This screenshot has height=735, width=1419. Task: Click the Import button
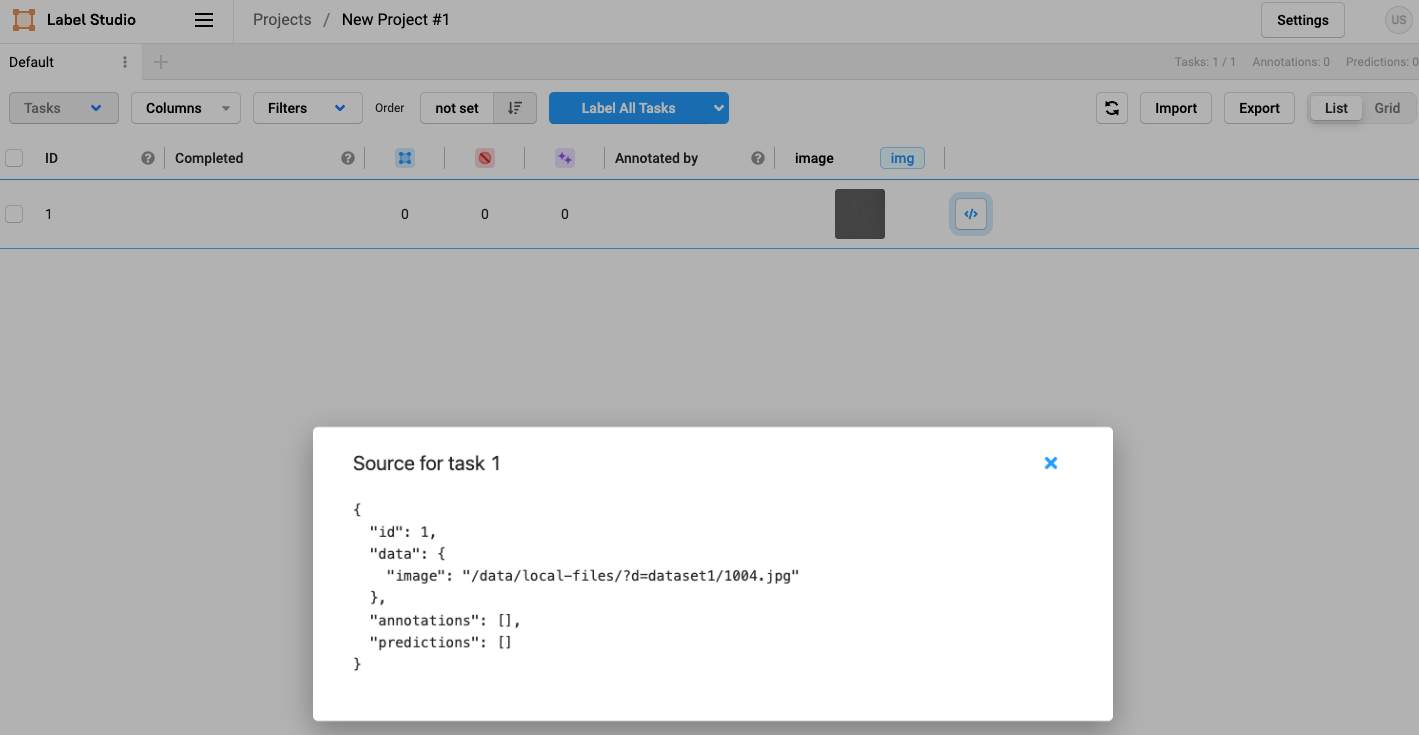[1175, 107]
